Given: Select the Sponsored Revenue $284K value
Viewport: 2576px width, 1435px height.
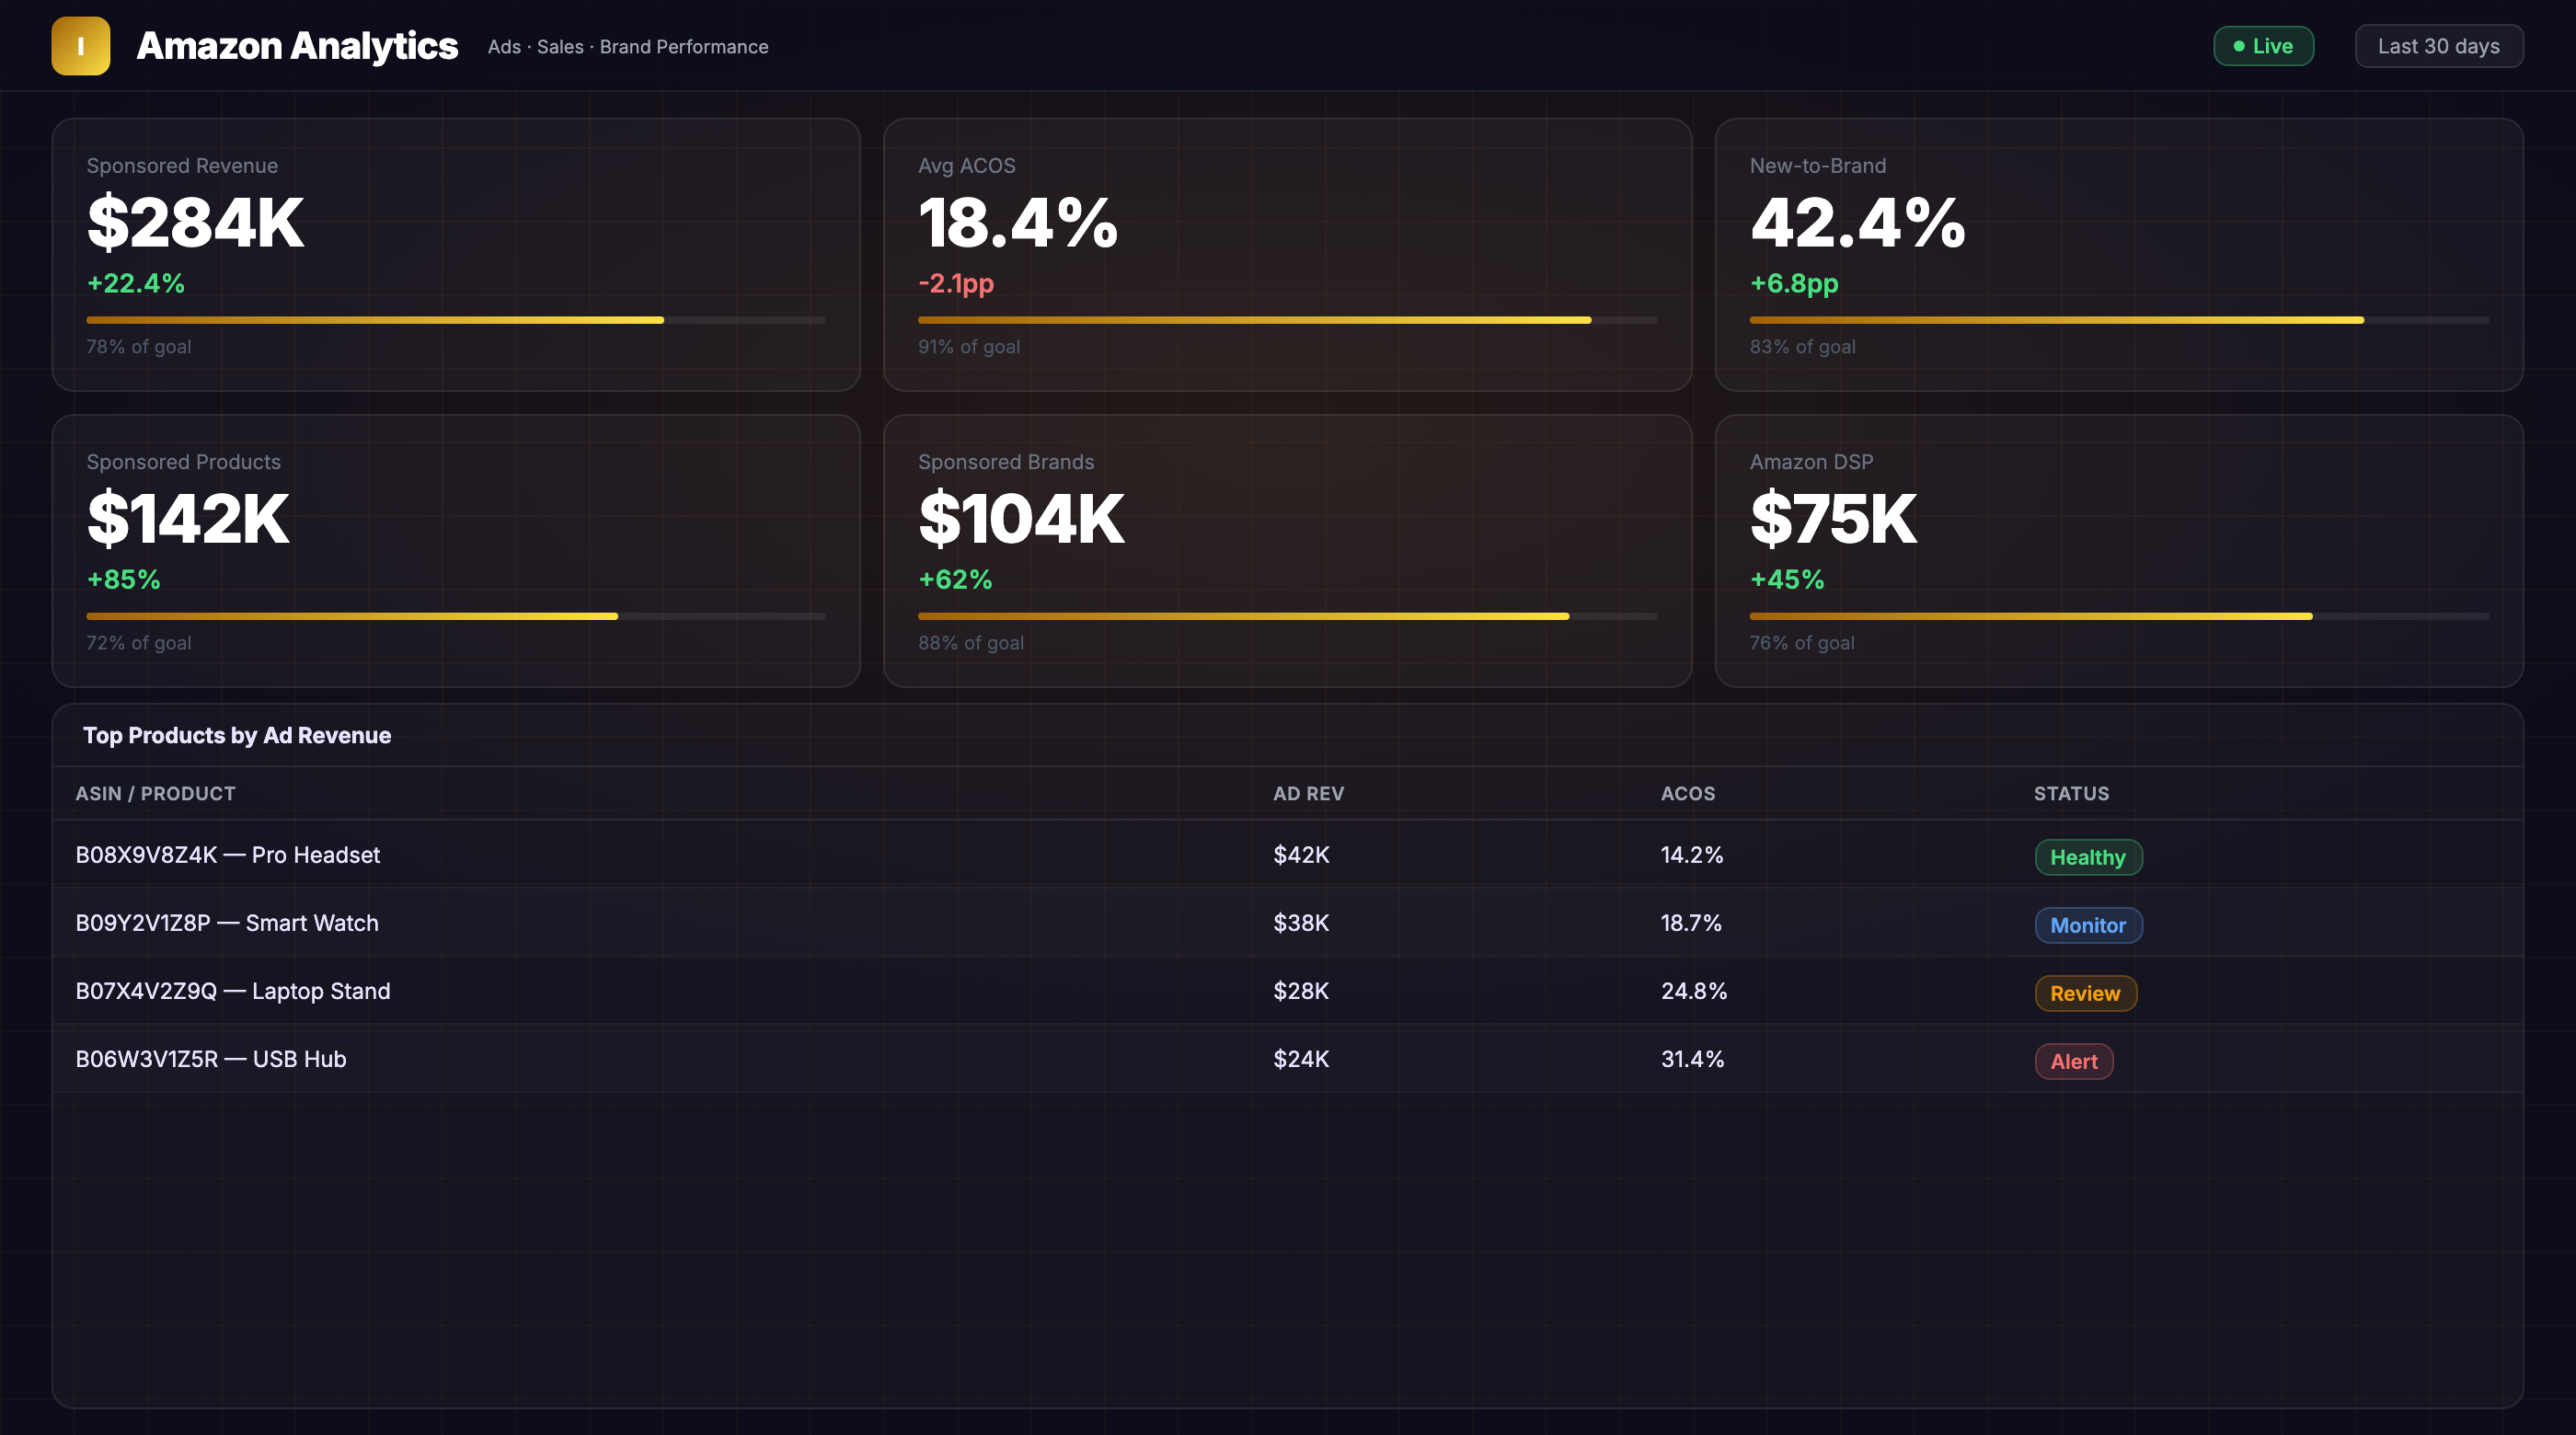Looking at the screenshot, I should coord(195,222).
